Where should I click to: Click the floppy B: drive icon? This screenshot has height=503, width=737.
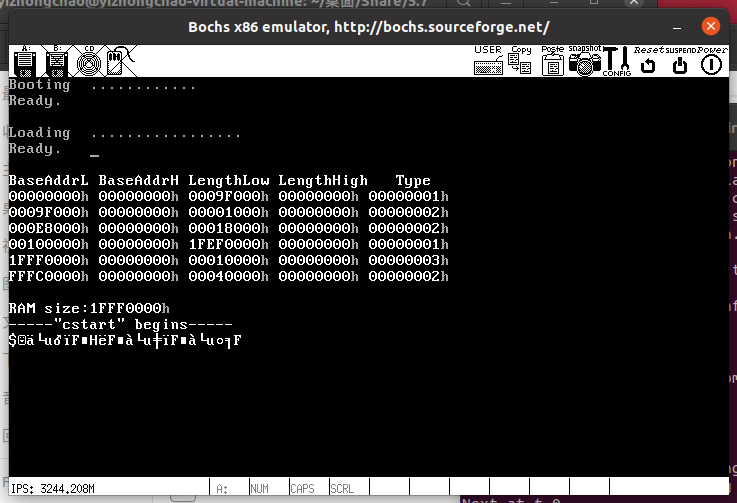[57, 61]
